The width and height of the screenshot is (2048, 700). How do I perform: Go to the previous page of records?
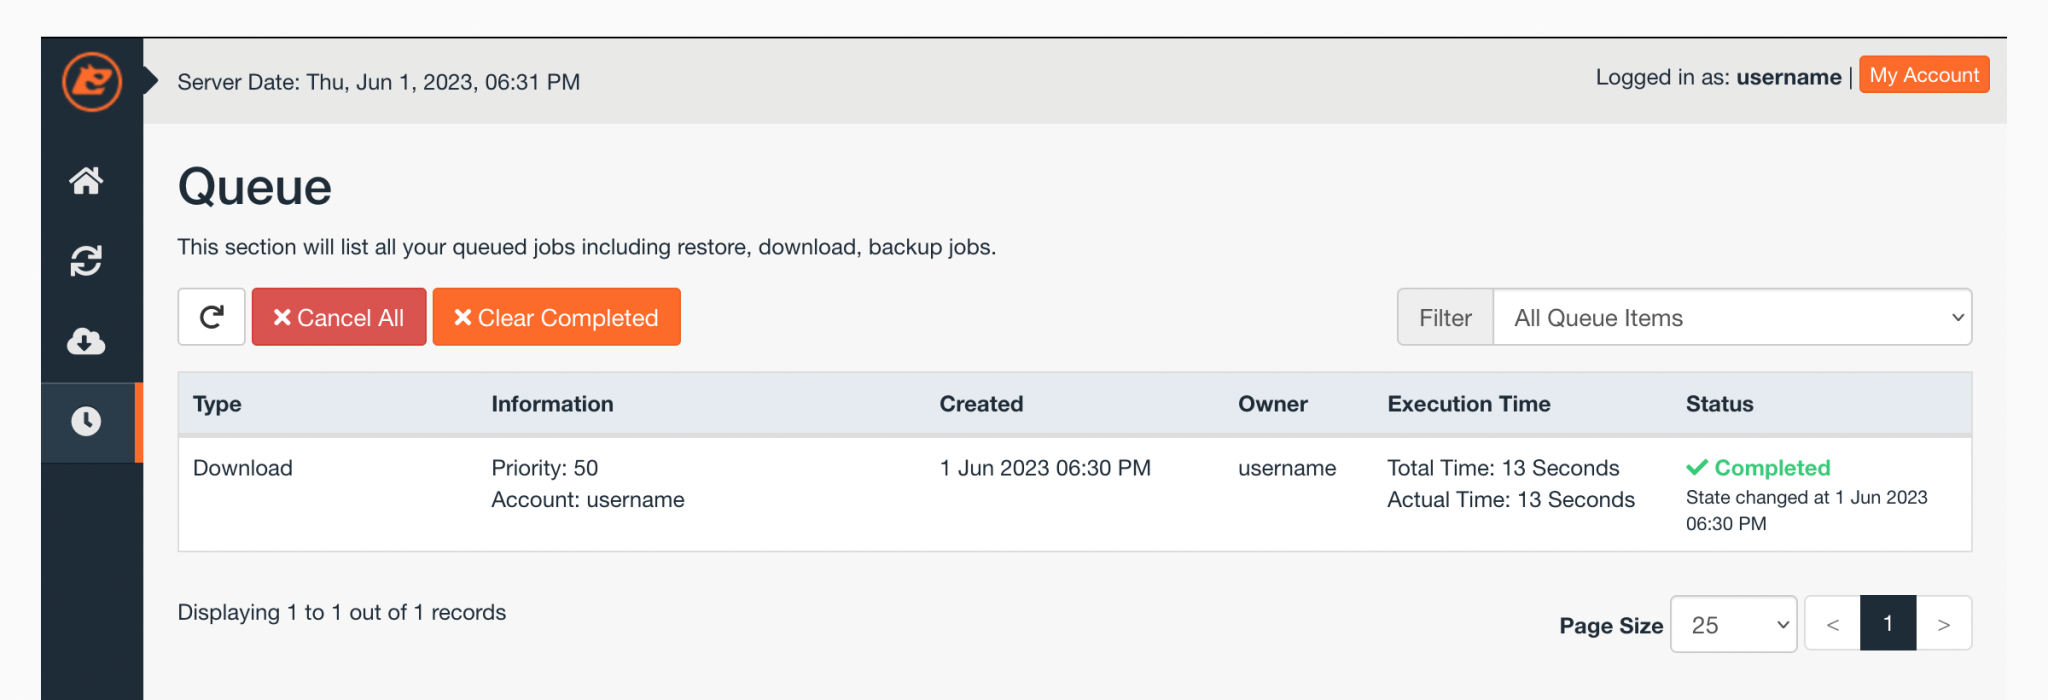tap(1832, 623)
